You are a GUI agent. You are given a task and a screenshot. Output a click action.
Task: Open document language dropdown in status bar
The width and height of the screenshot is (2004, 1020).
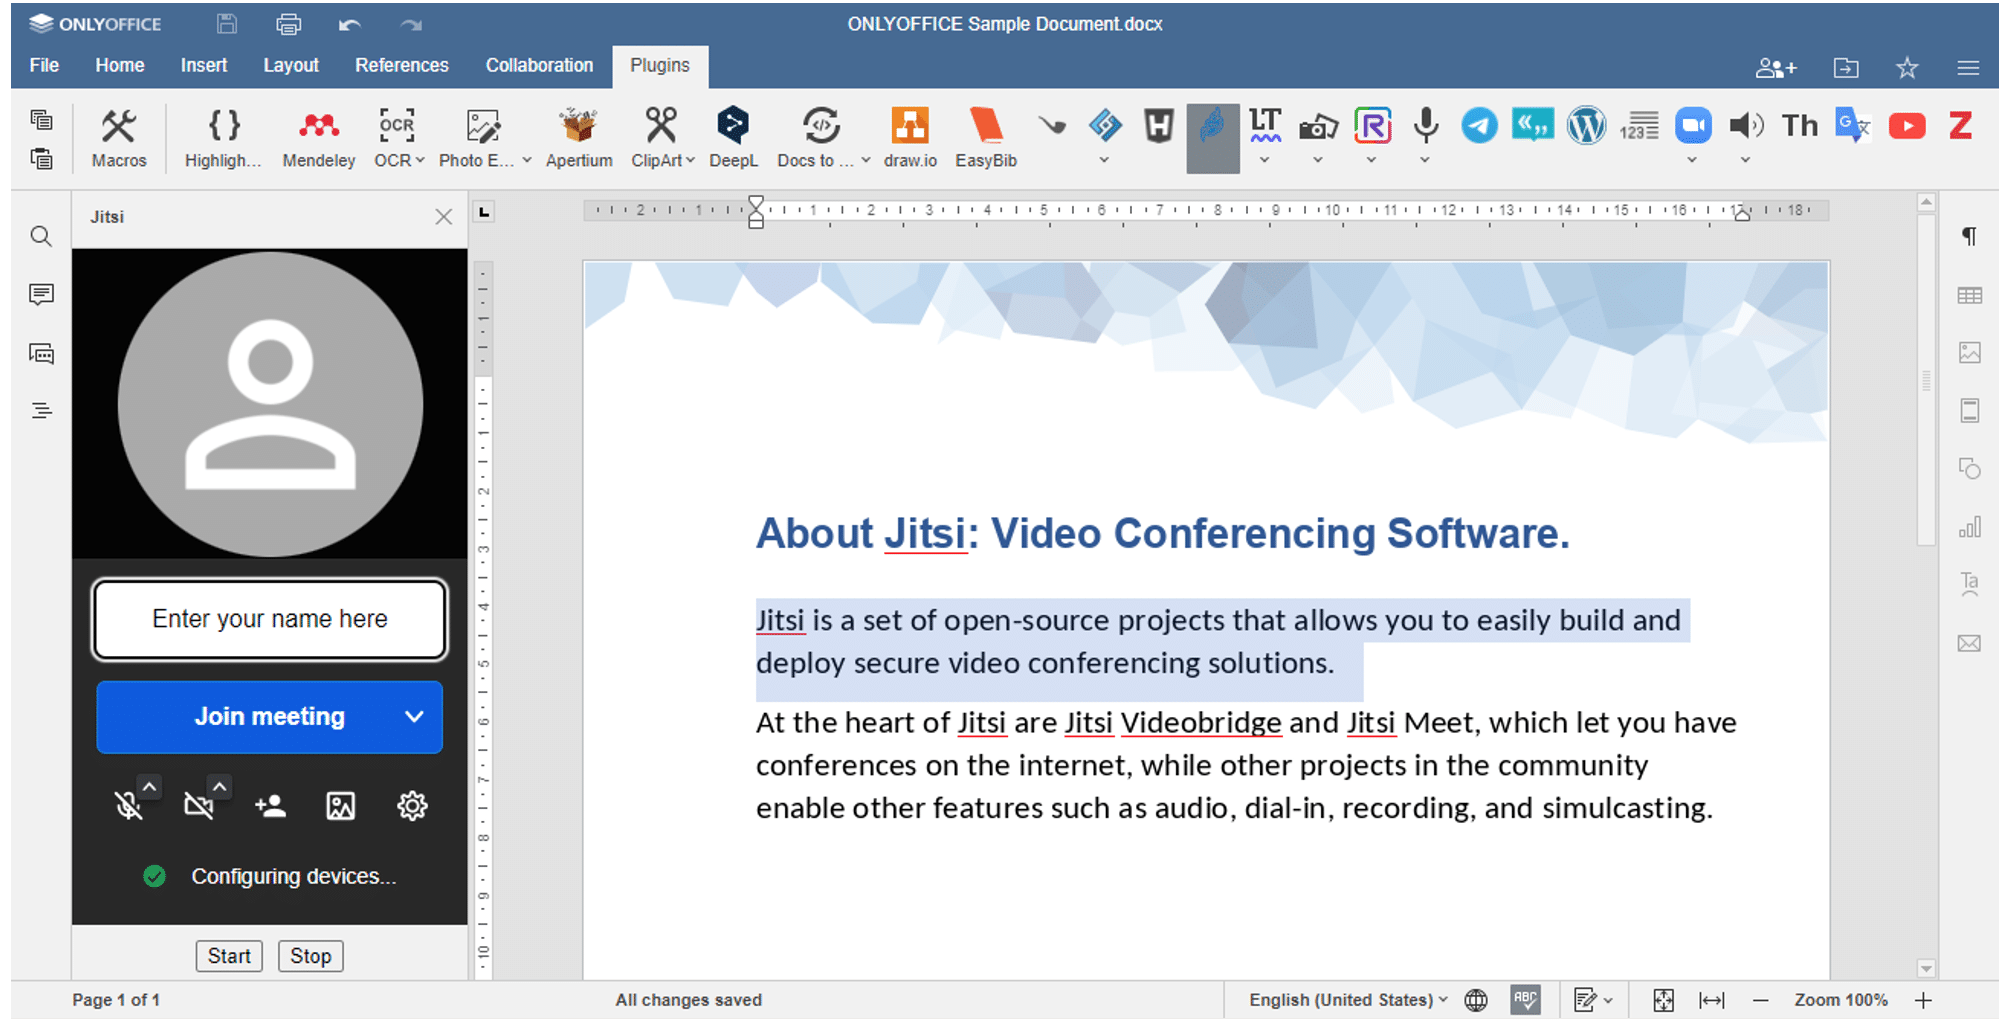pyautogui.click(x=1347, y=999)
